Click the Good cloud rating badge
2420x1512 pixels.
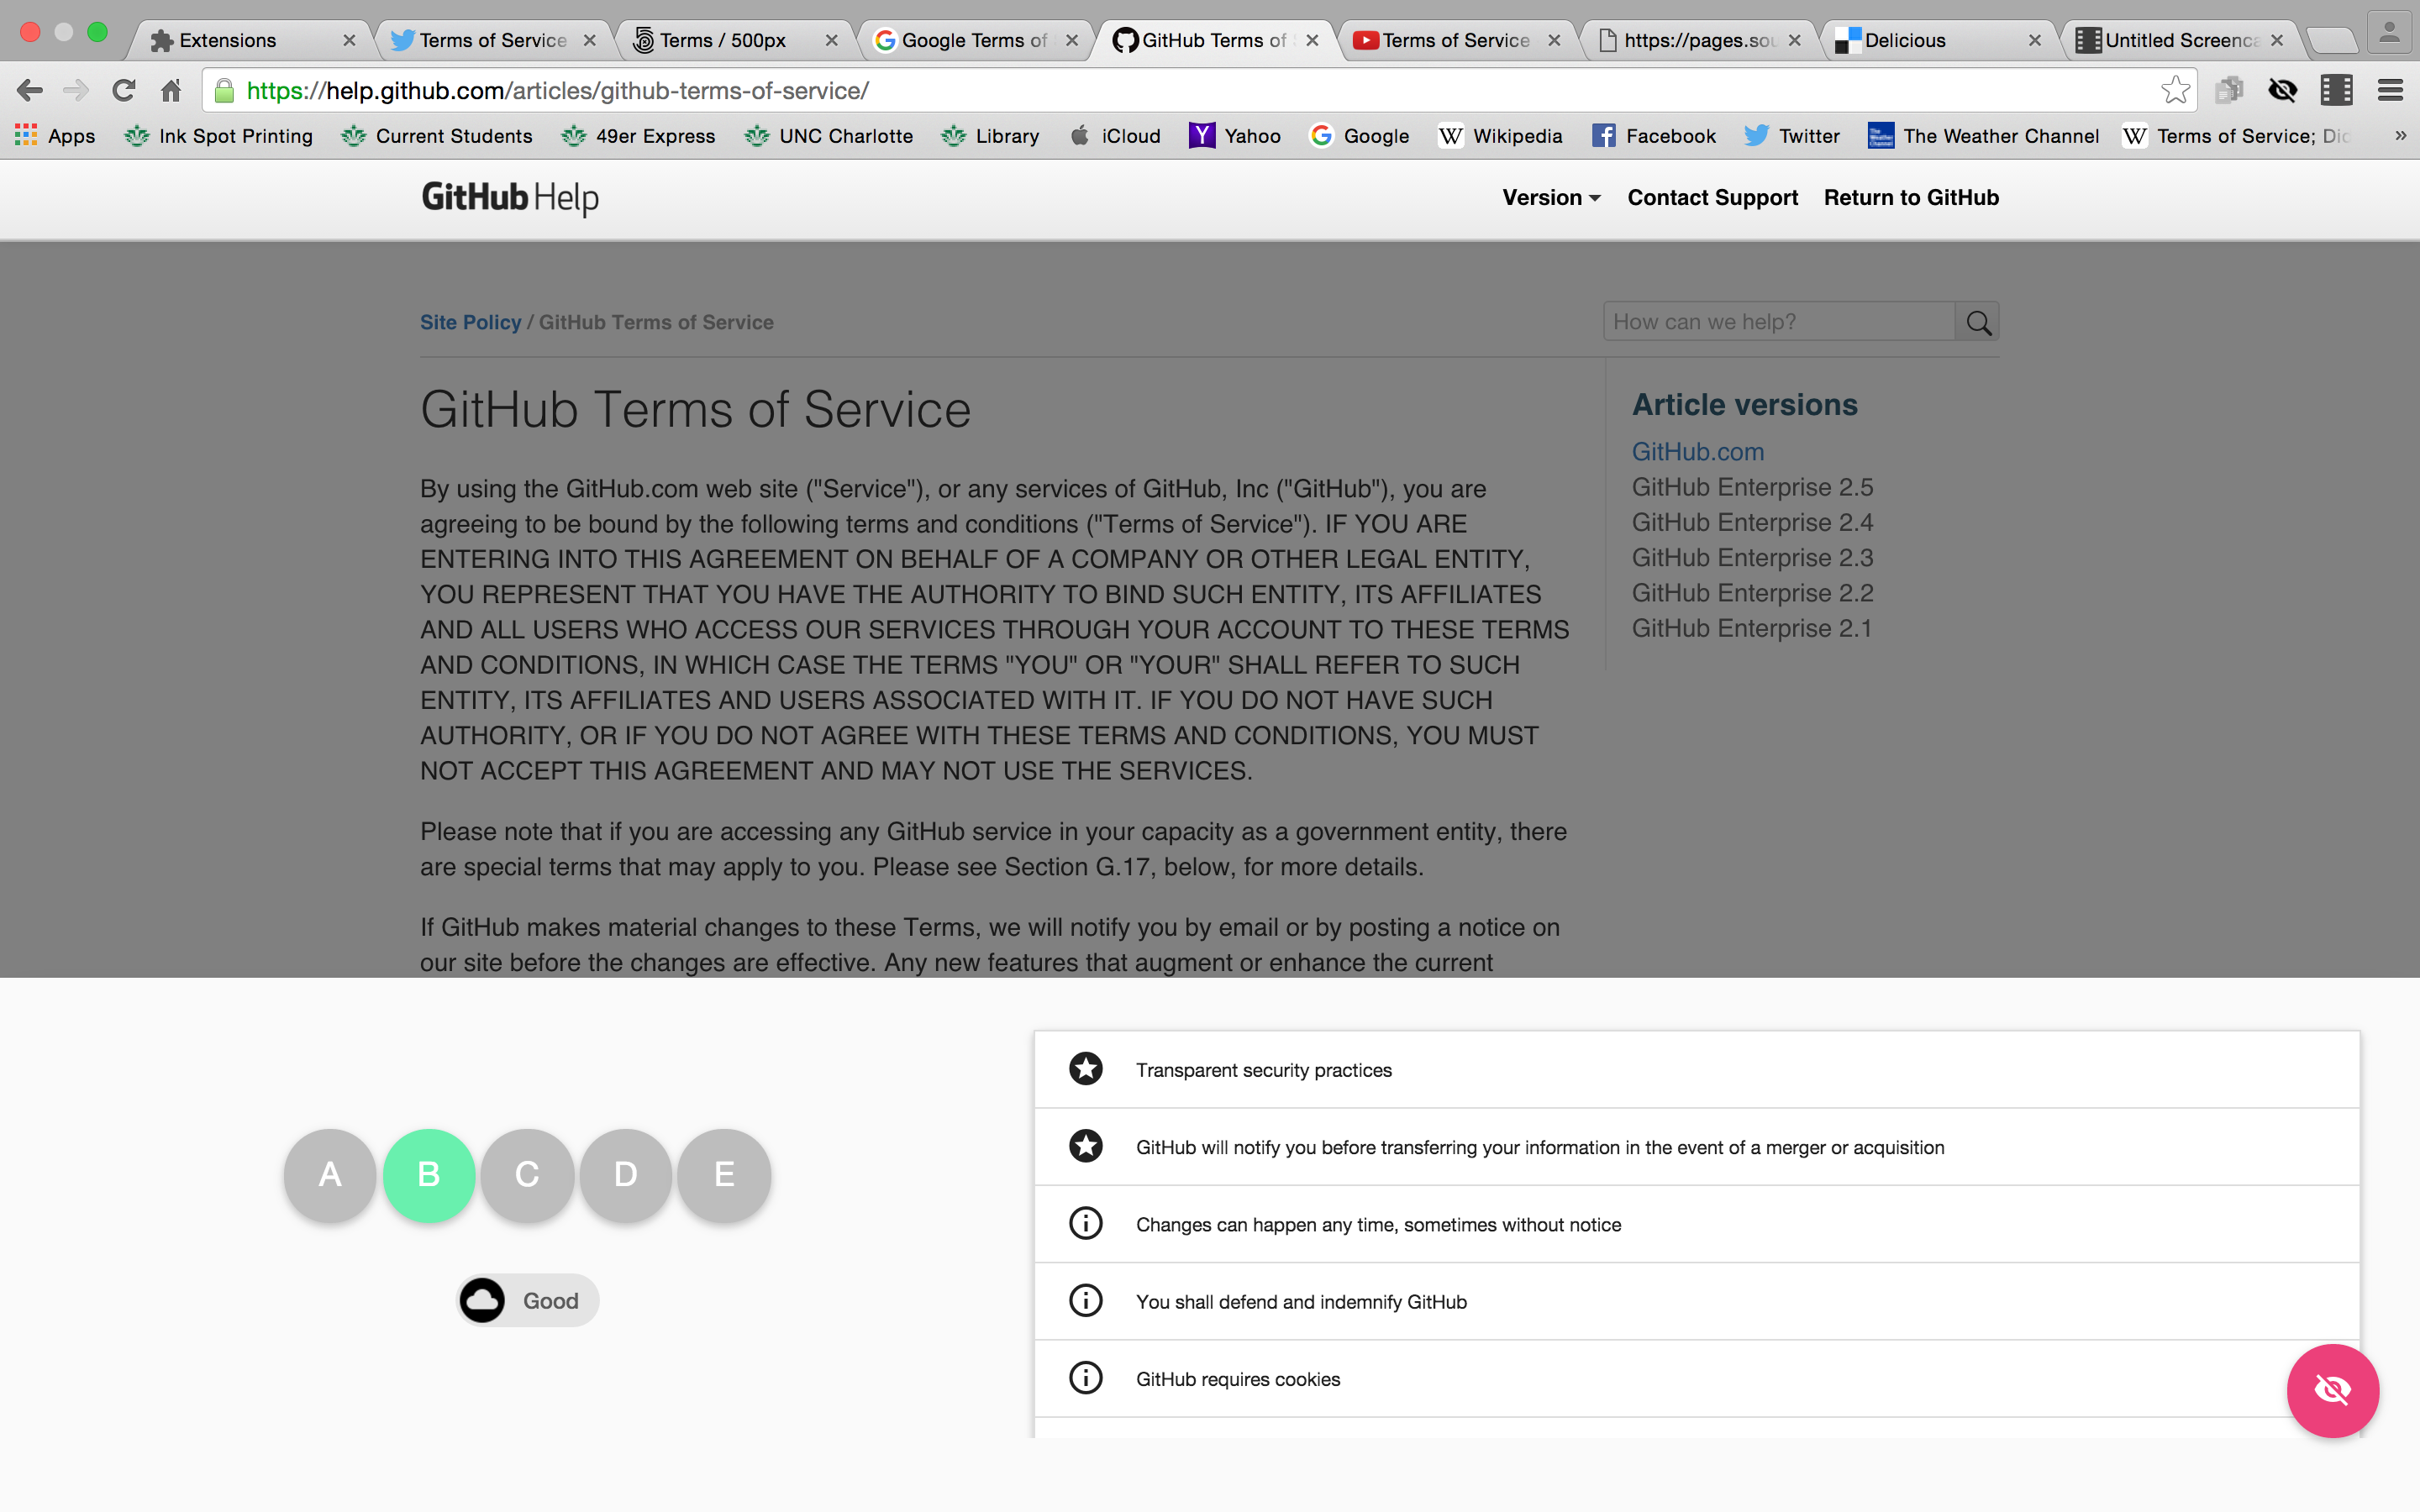(528, 1300)
